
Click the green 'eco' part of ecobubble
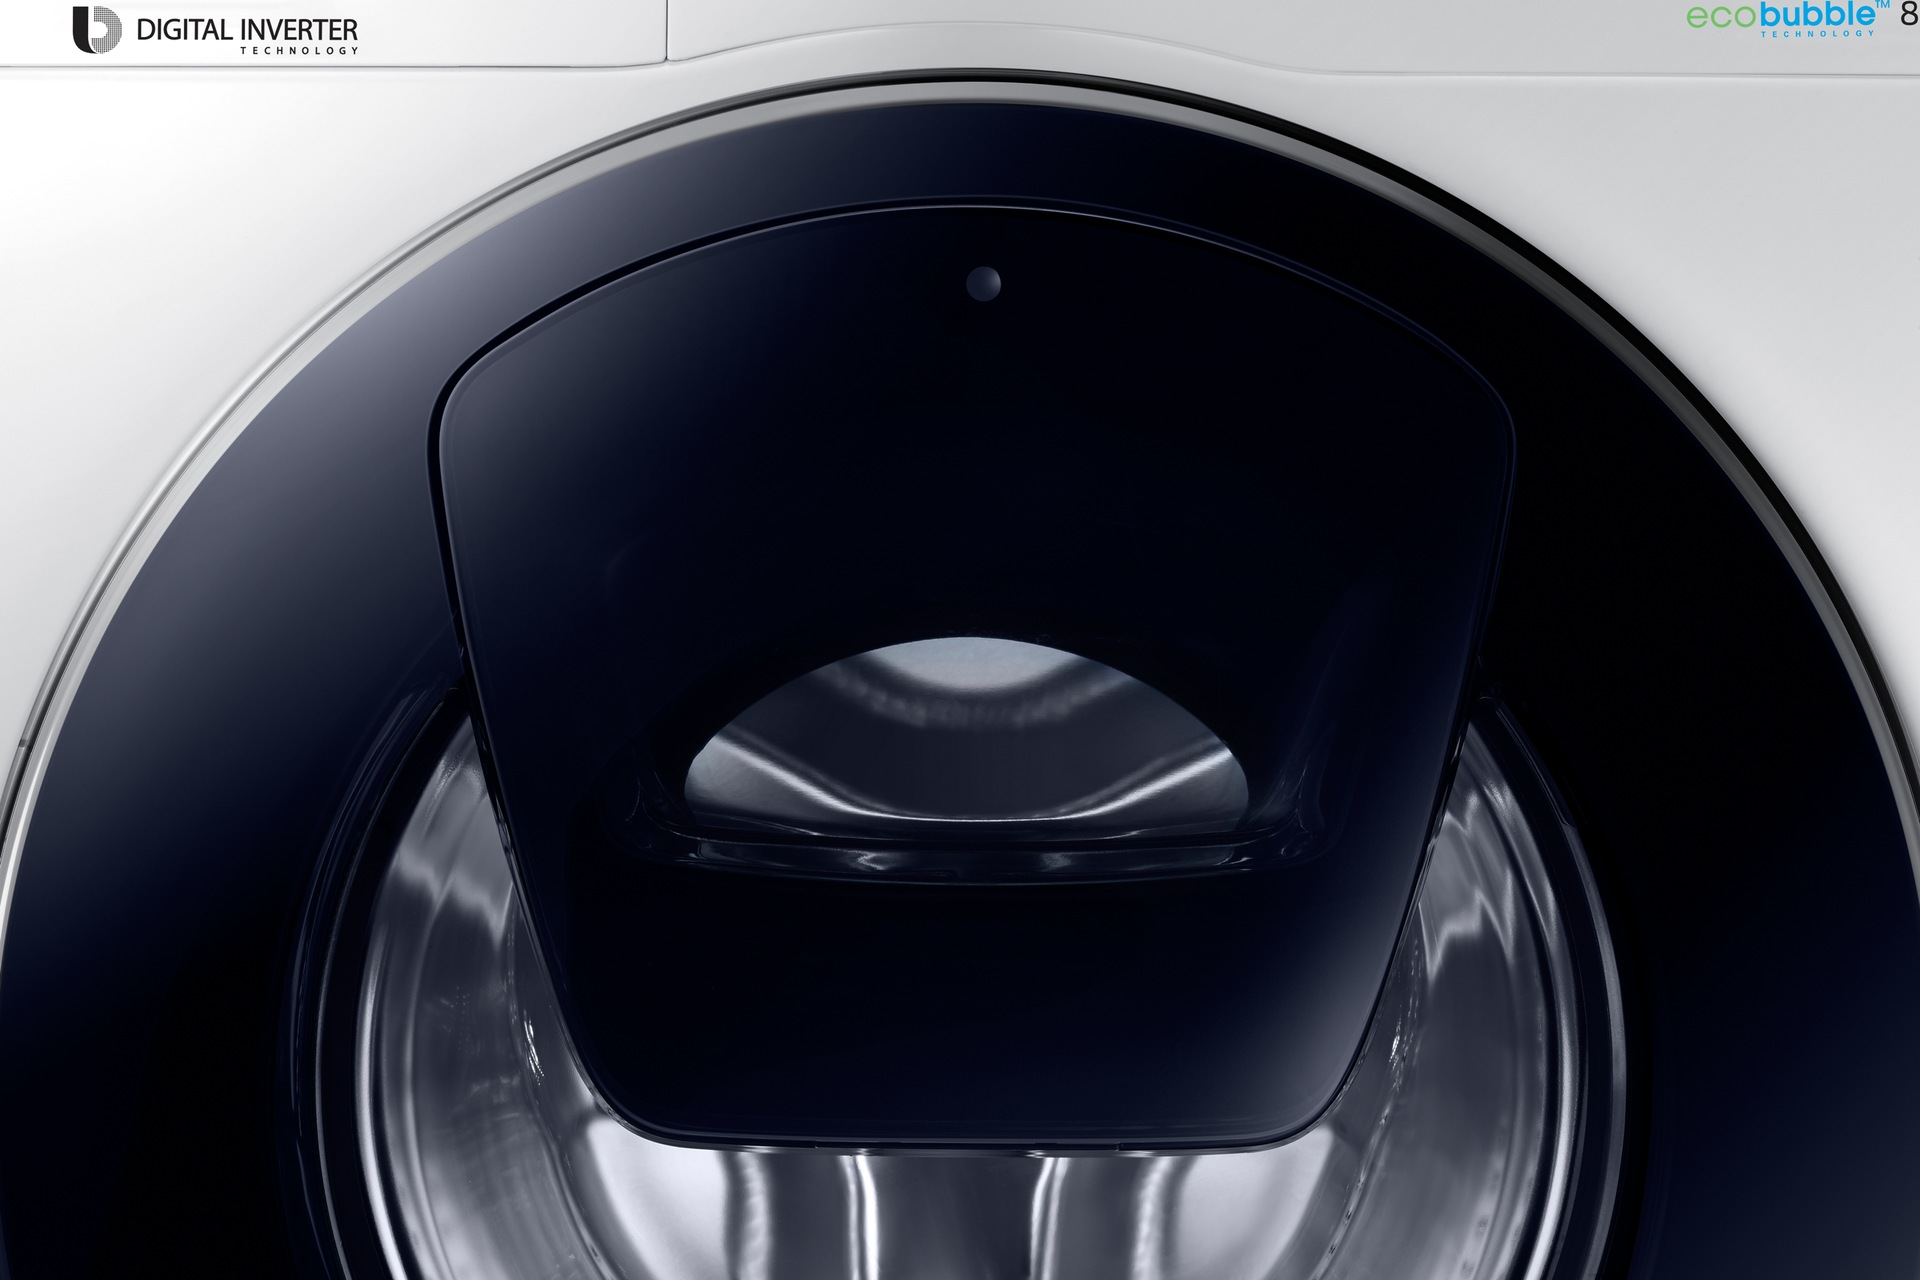(1723, 18)
